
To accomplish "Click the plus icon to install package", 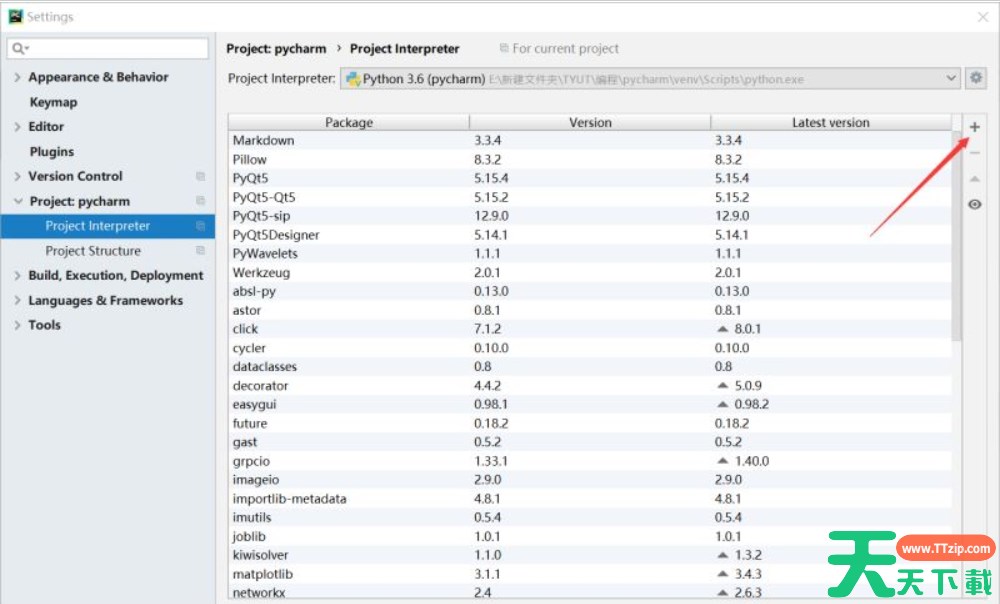I will pyautogui.click(x=975, y=127).
